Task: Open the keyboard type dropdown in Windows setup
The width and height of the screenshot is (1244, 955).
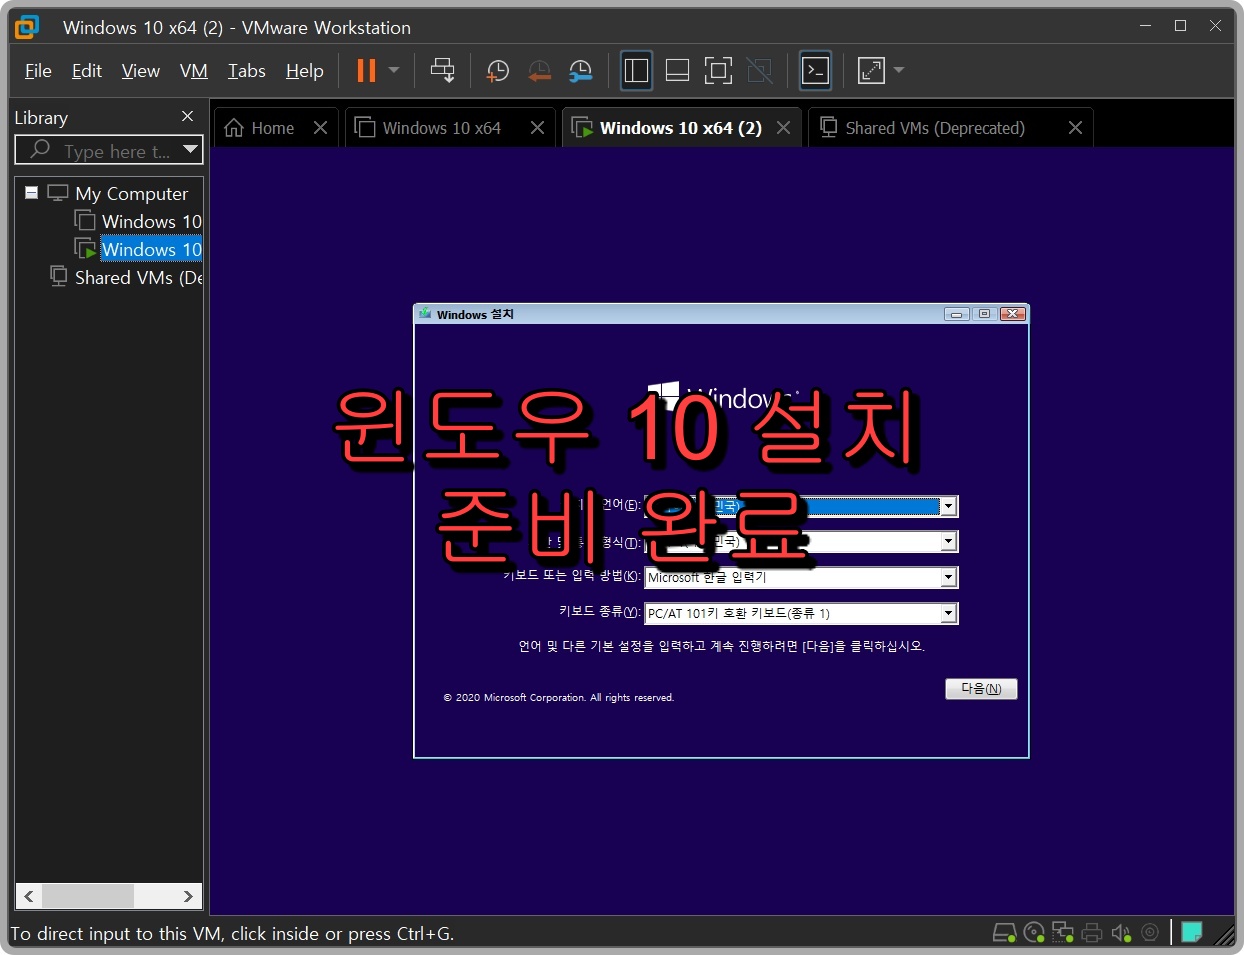Action: (948, 613)
